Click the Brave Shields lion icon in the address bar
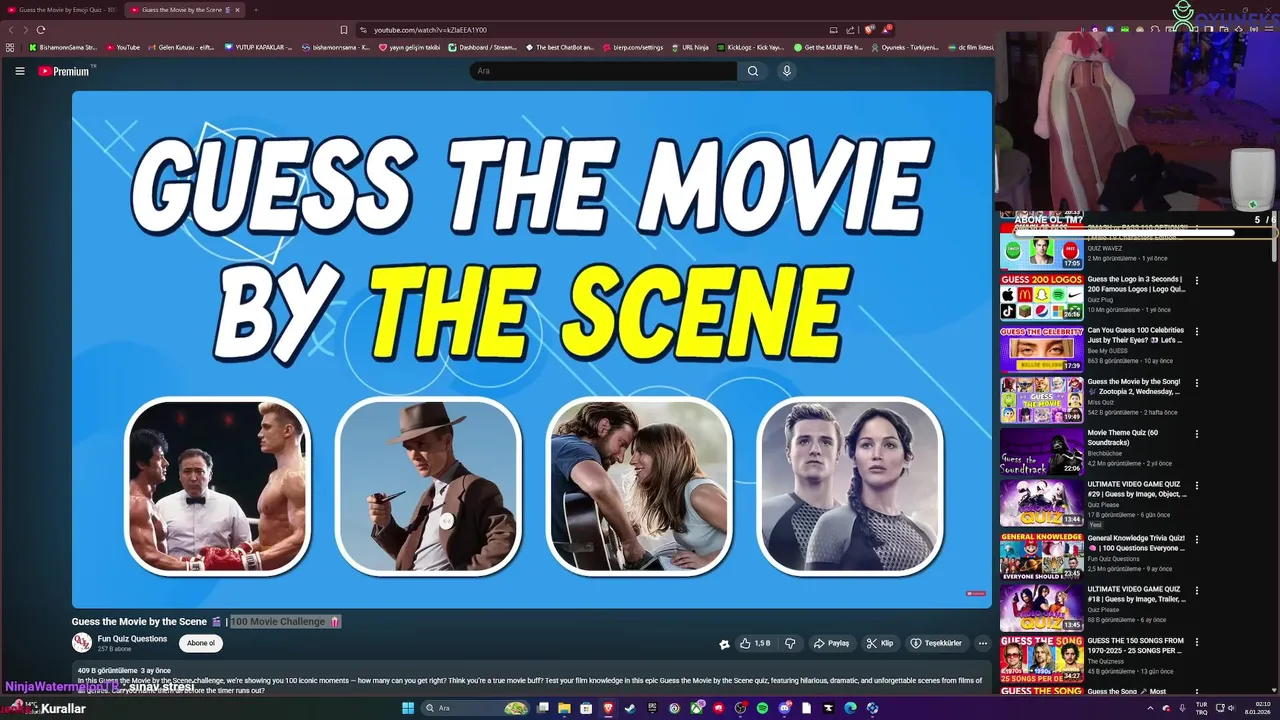Image resolution: width=1280 pixels, height=720 pixels. pyautogui.click(x=869, y=30)
